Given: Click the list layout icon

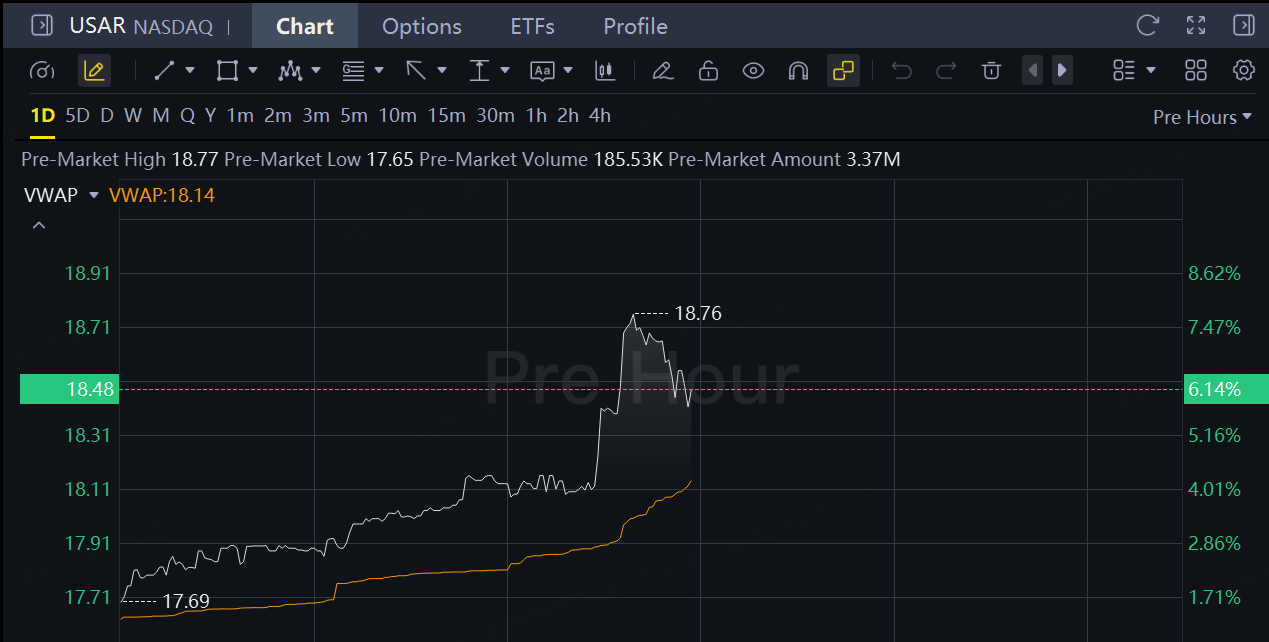Looking at the screenshot, I should pos(1124,70).
